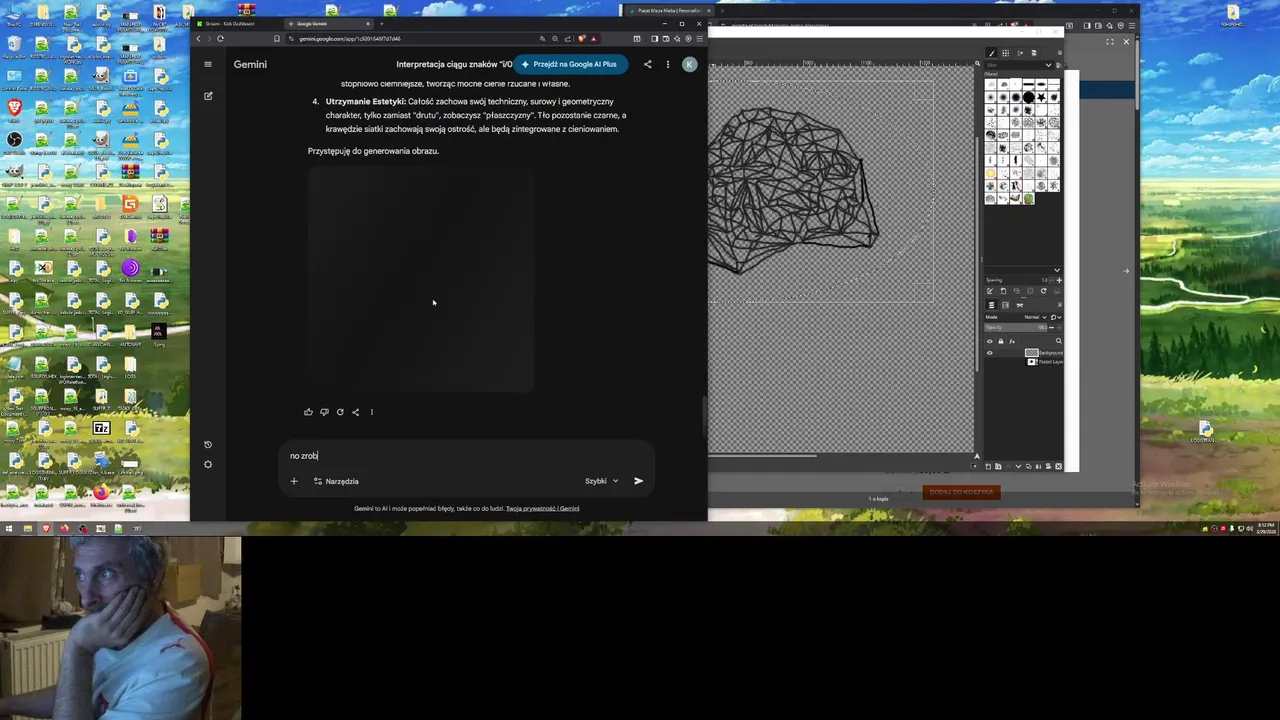Open the Layers tab in GIMP dock
This screenshot has width=1280, height=720.
991,305
